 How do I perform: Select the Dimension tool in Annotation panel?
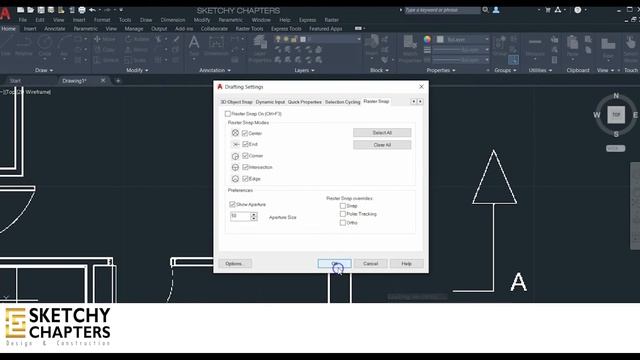point(216,45)
